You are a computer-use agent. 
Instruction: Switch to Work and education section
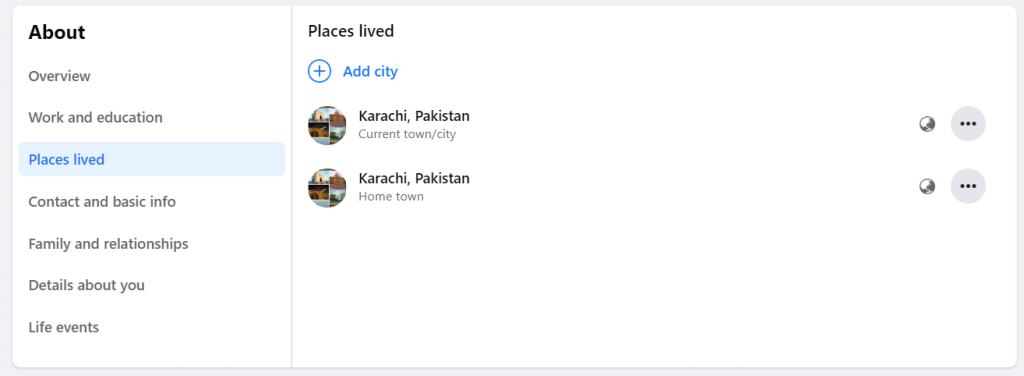(x=95, y=118)
